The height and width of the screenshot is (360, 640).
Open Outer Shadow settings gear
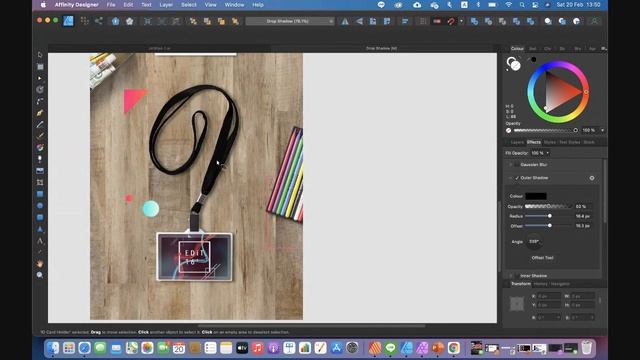click(592, 178)
